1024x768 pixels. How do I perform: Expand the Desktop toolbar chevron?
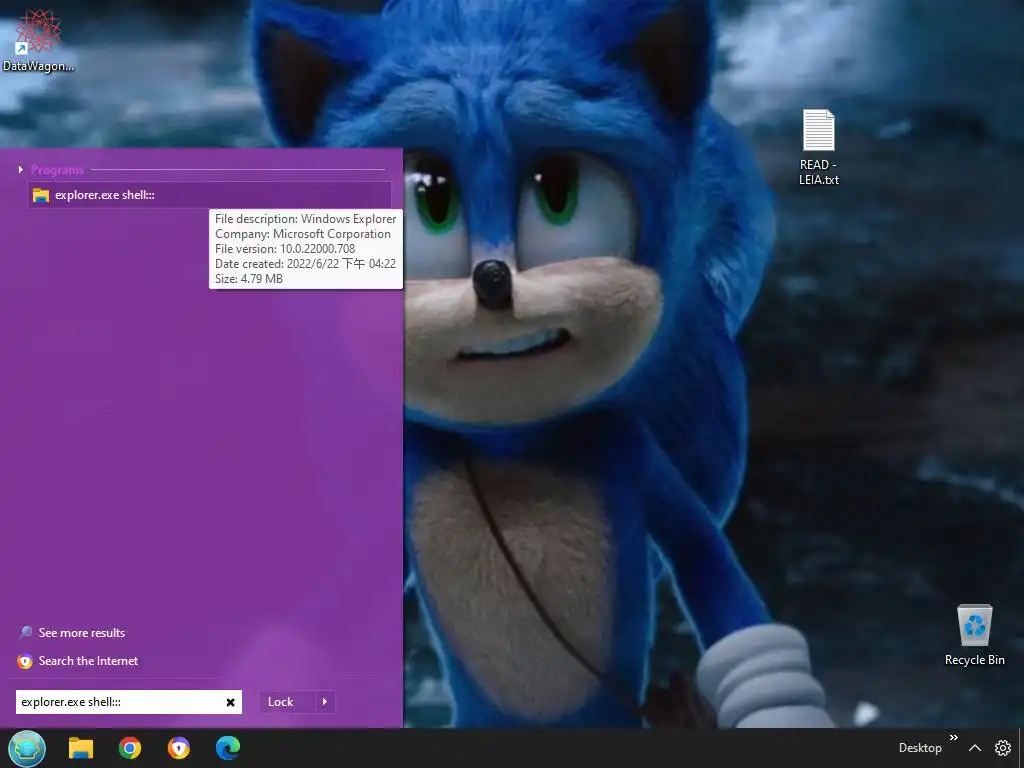953,737
